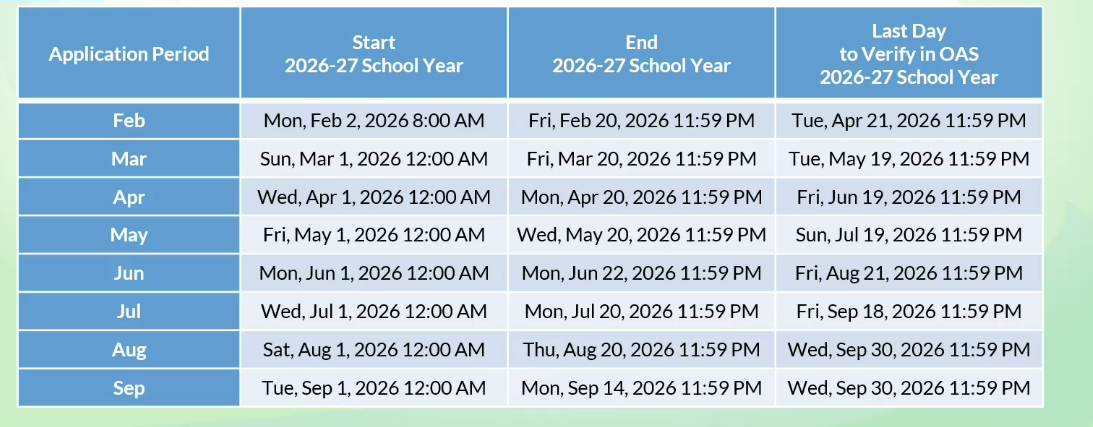Click the Sep row label cell
The width and height of the screenshot is (1093, 427).
tap(129, 387)
